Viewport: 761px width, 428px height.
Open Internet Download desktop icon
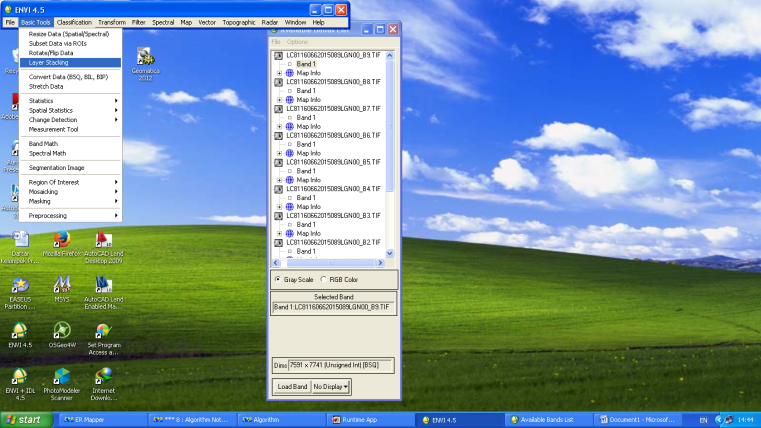pos(103,384)
